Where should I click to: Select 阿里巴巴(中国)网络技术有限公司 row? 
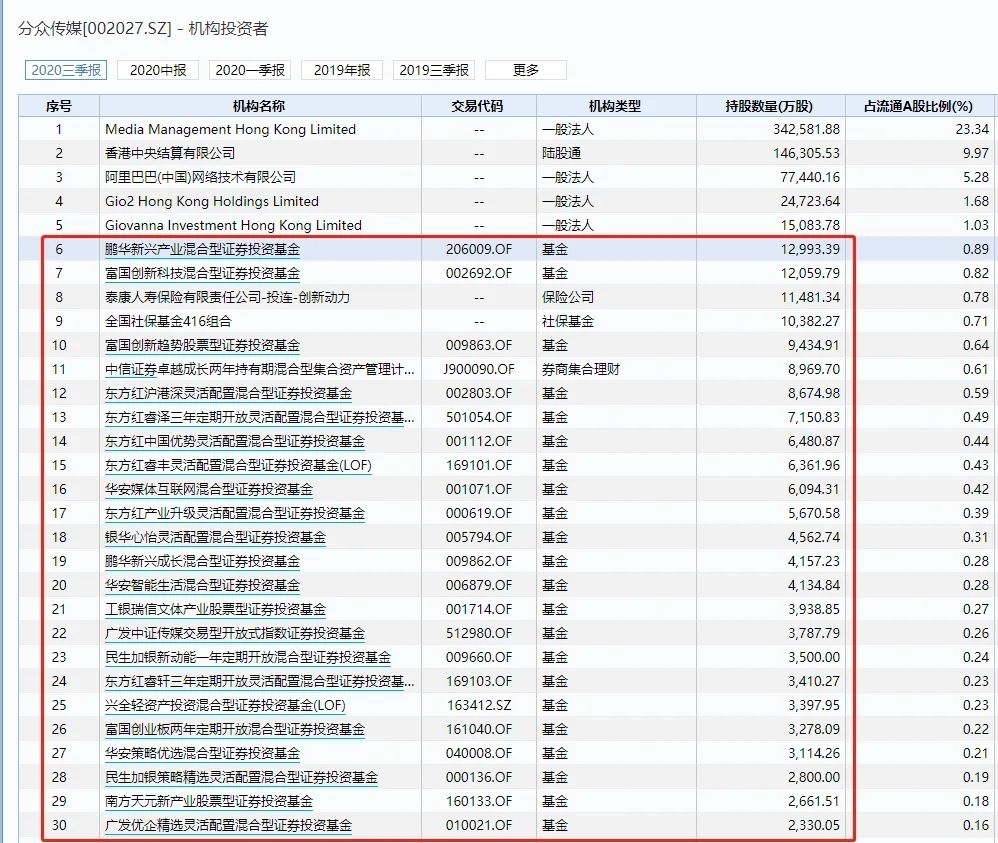click(506, 177)
